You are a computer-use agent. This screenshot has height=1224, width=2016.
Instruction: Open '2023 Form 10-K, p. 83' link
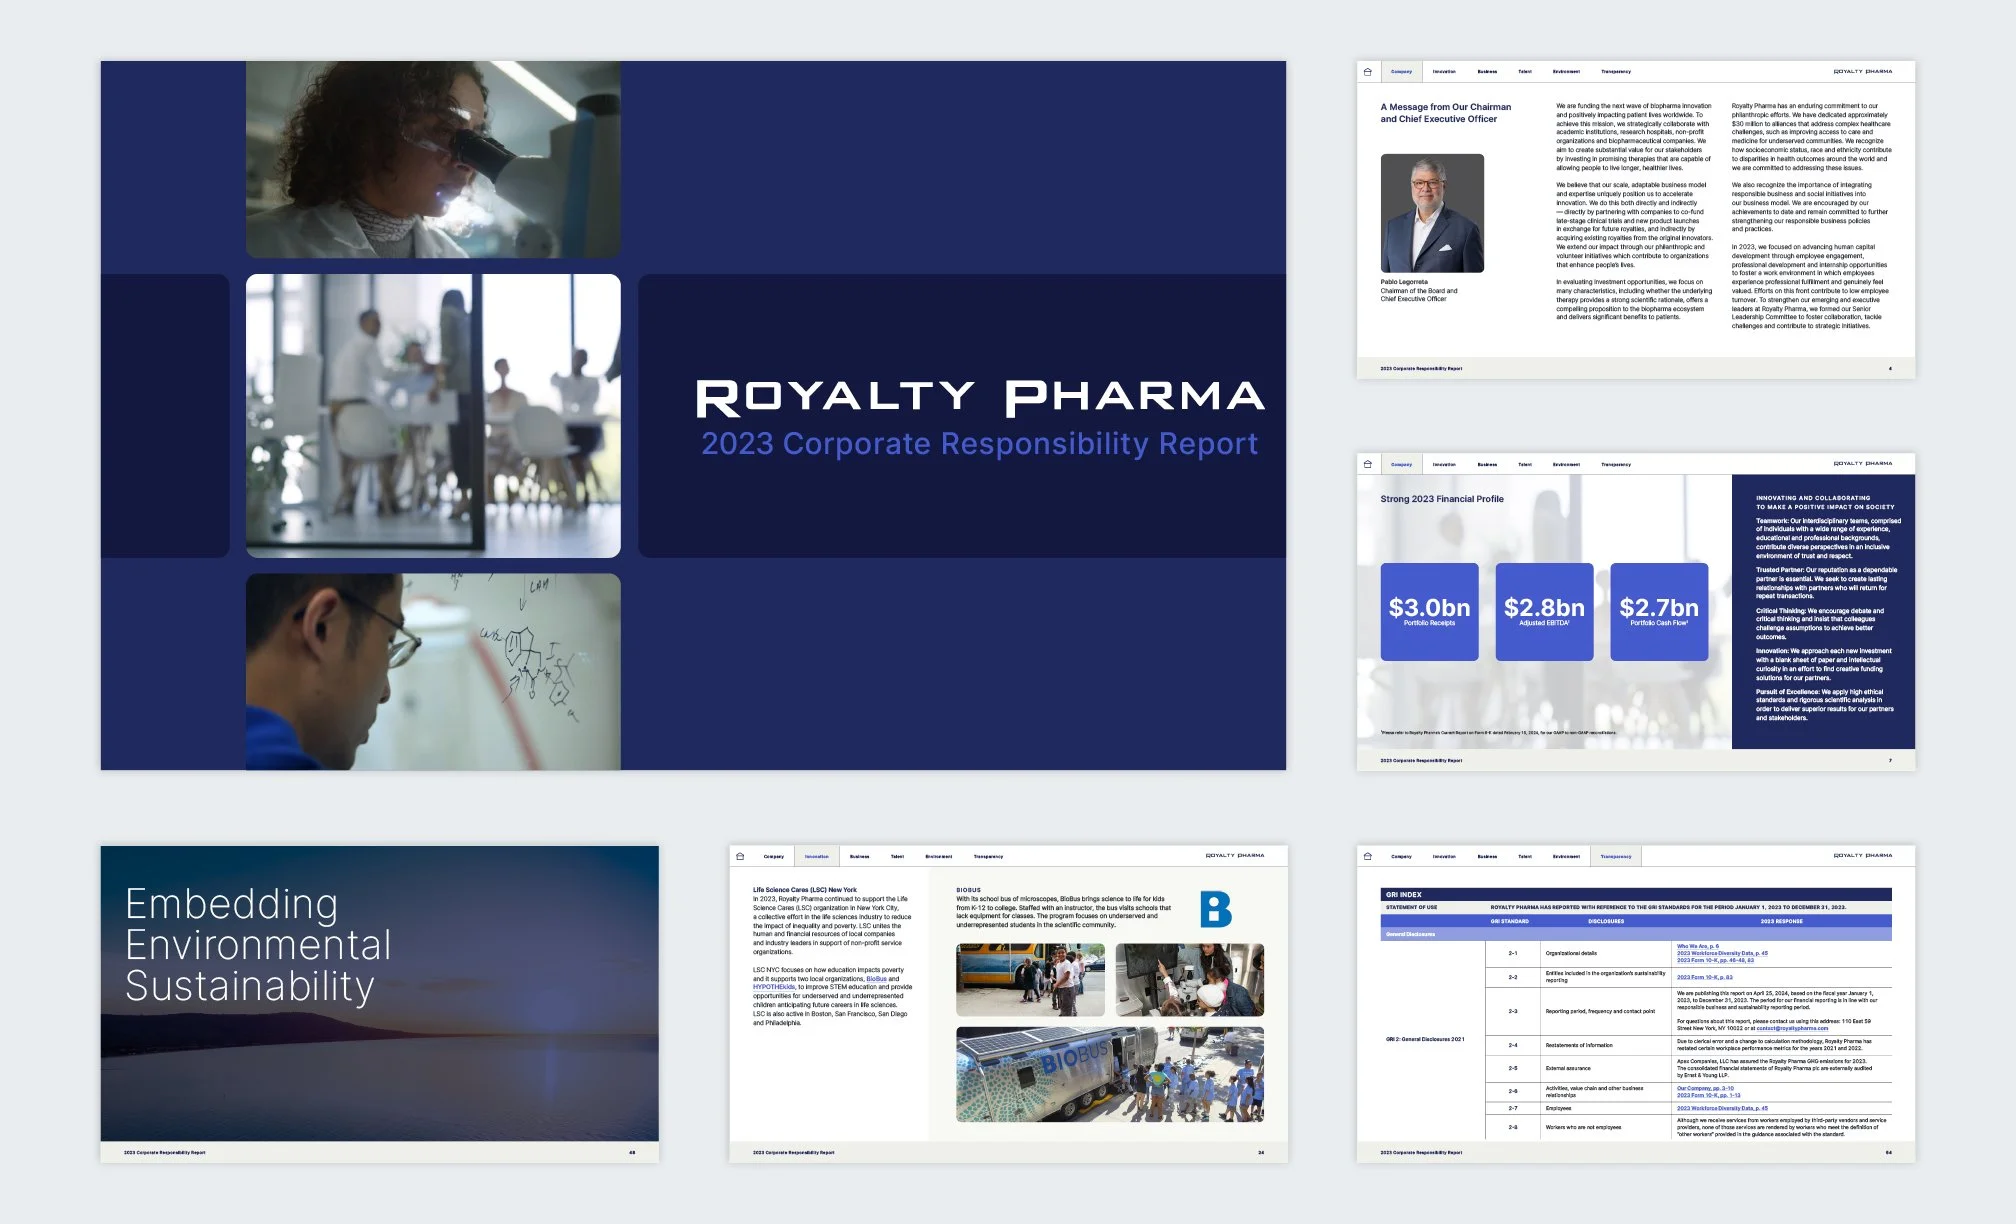[x=1704, y=977]
